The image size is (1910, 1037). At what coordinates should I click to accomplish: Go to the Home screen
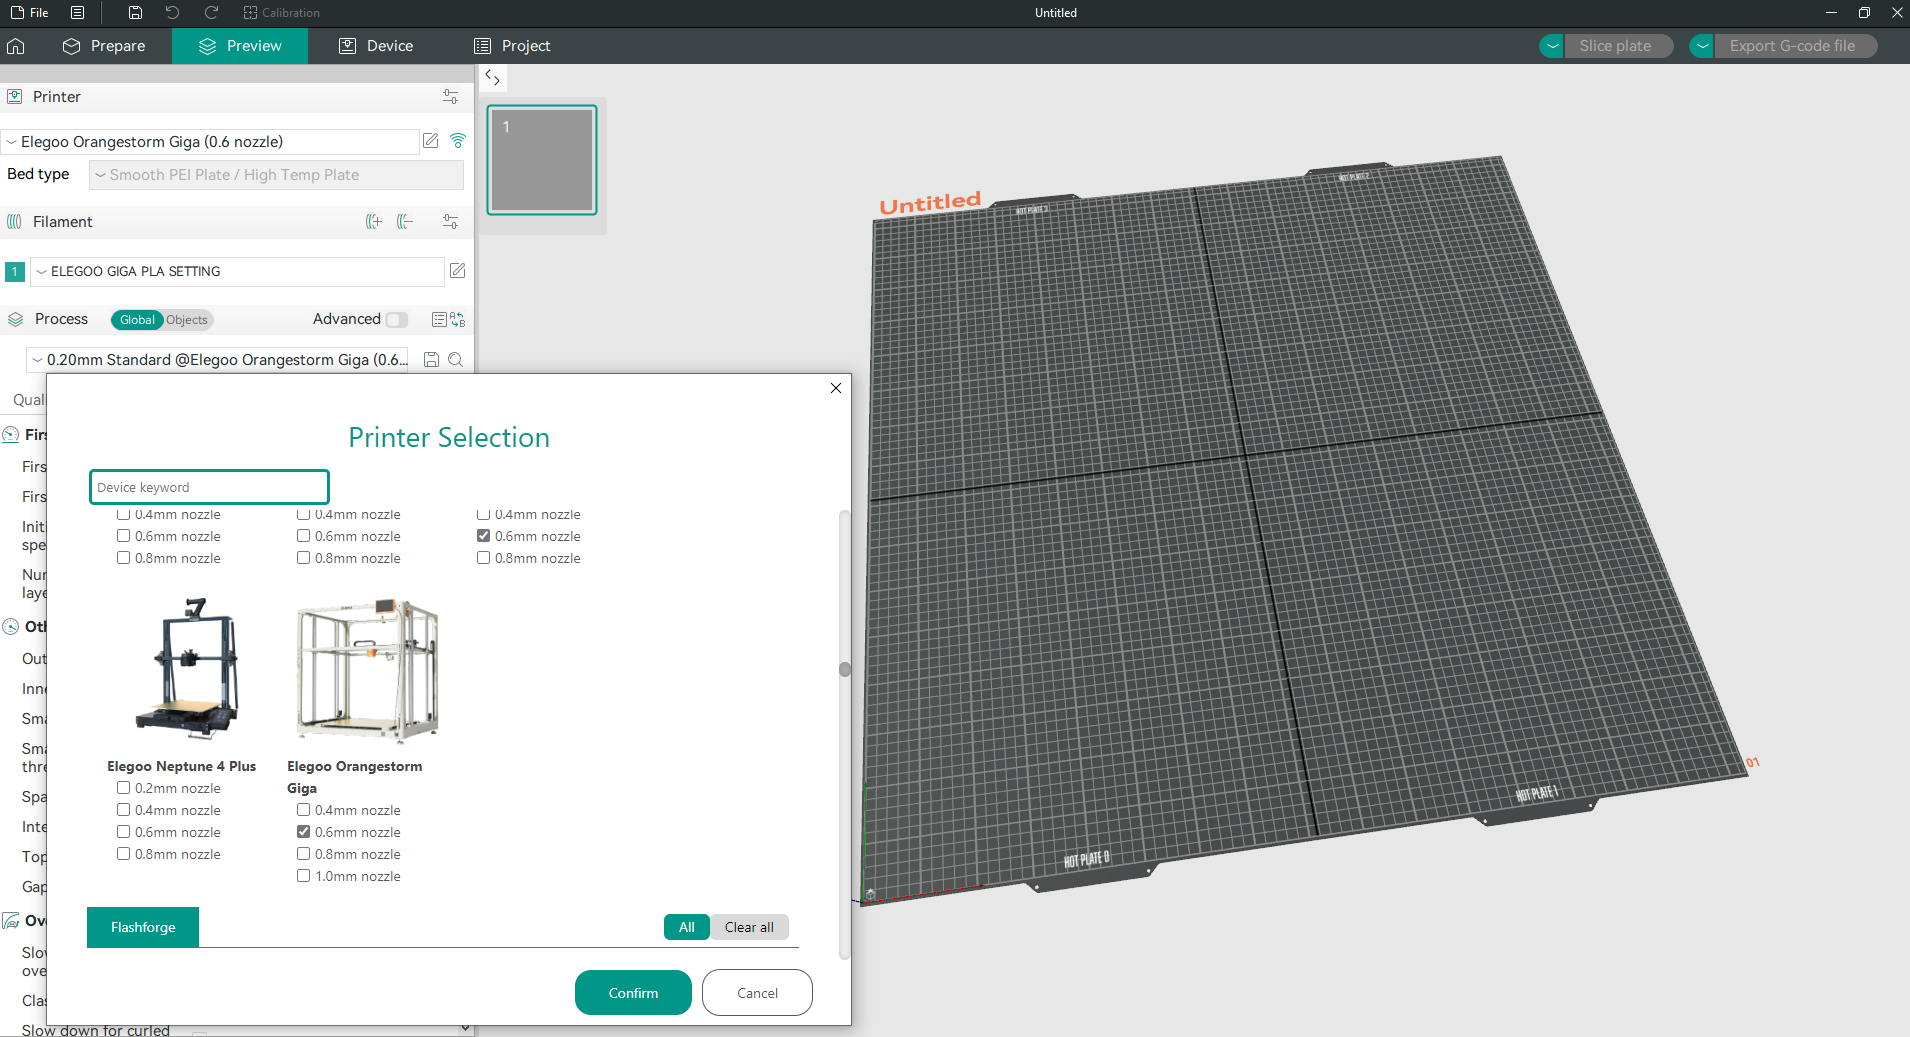pos(16,46)
